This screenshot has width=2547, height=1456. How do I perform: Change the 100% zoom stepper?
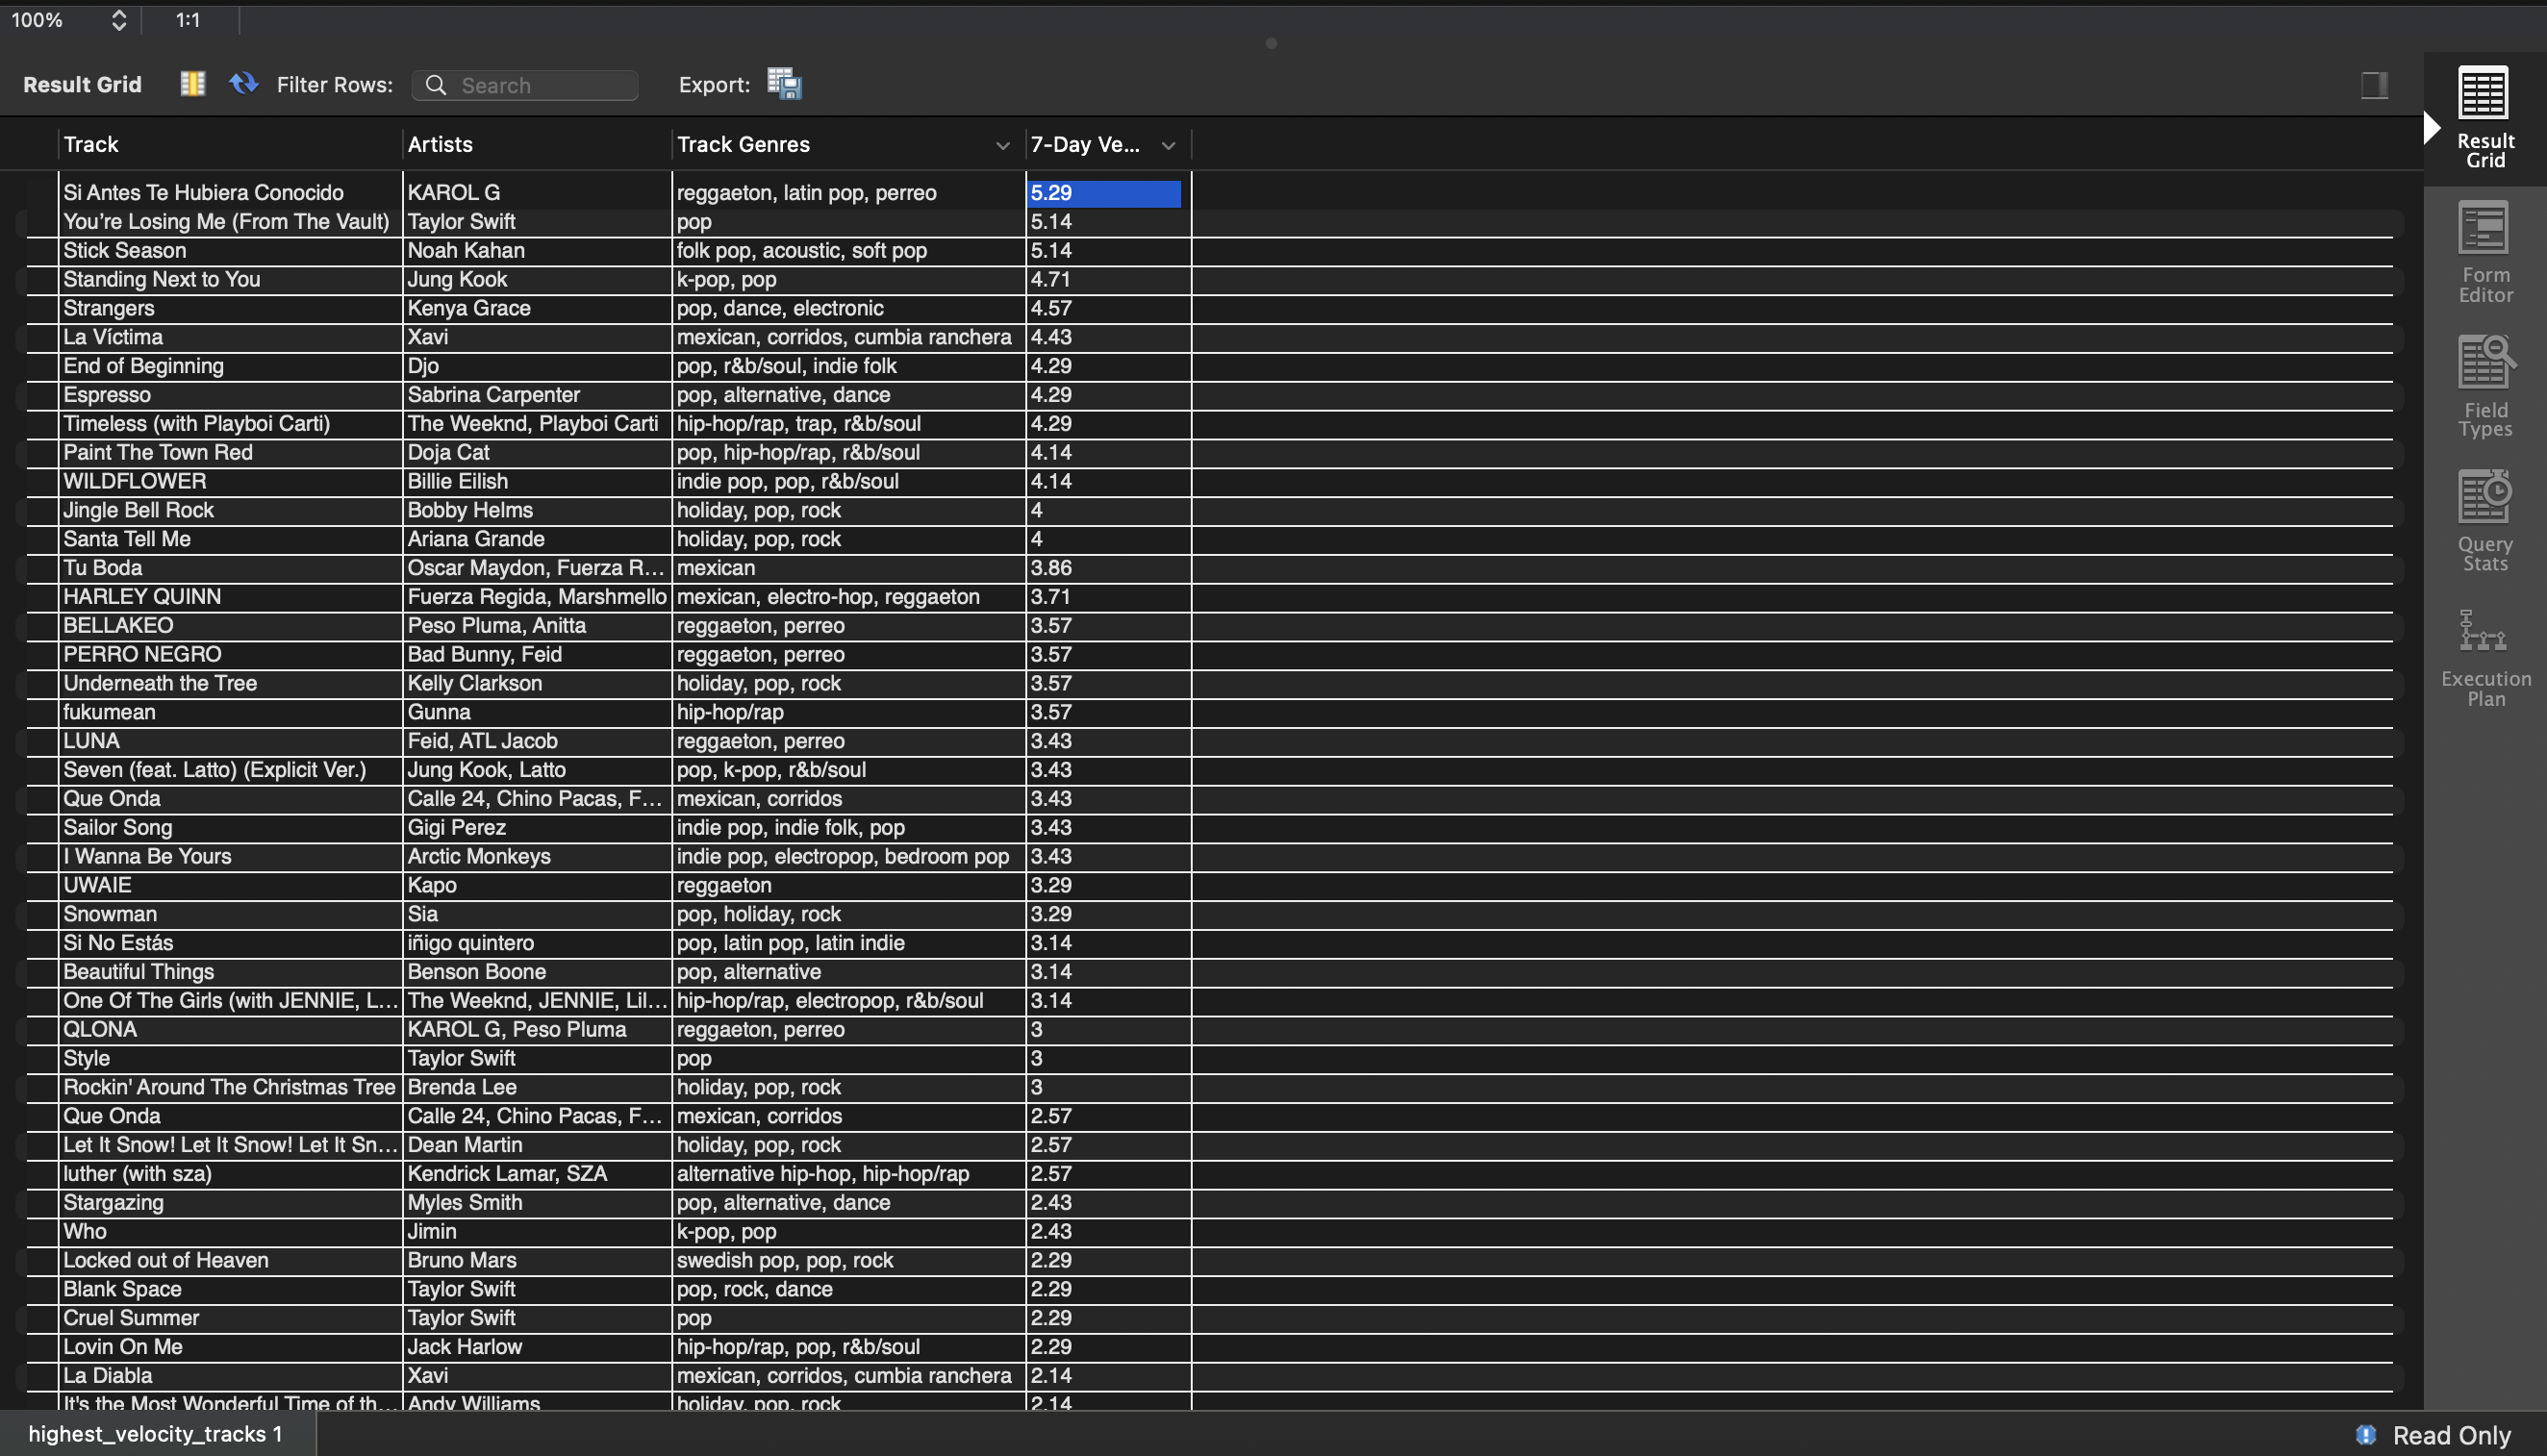(118, 20)
